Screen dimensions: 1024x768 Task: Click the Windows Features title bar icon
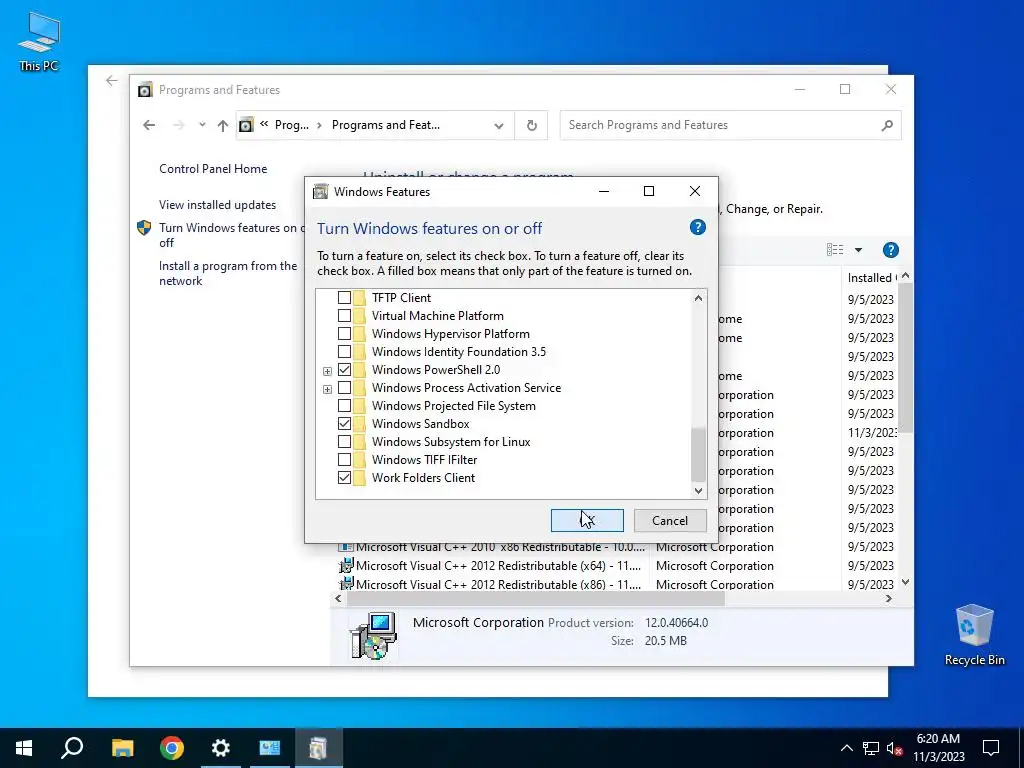(x=320, y=191)
